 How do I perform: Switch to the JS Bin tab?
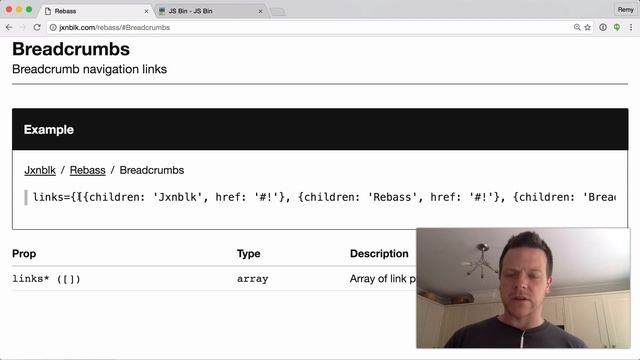pyautogui.click(x=210, y=11)
